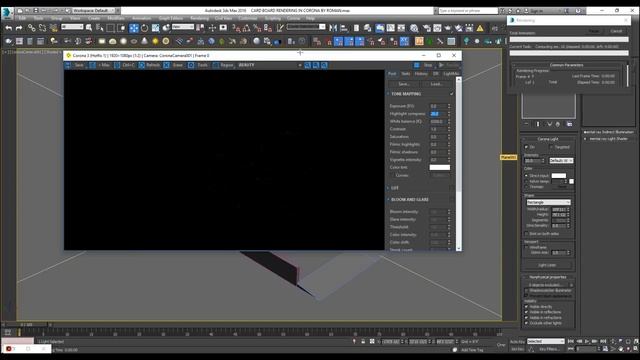The height and width of the screenshot is (360, 640).
Task: Collapse the BLOOM AND GLARE section
Action: coord(388,200)
